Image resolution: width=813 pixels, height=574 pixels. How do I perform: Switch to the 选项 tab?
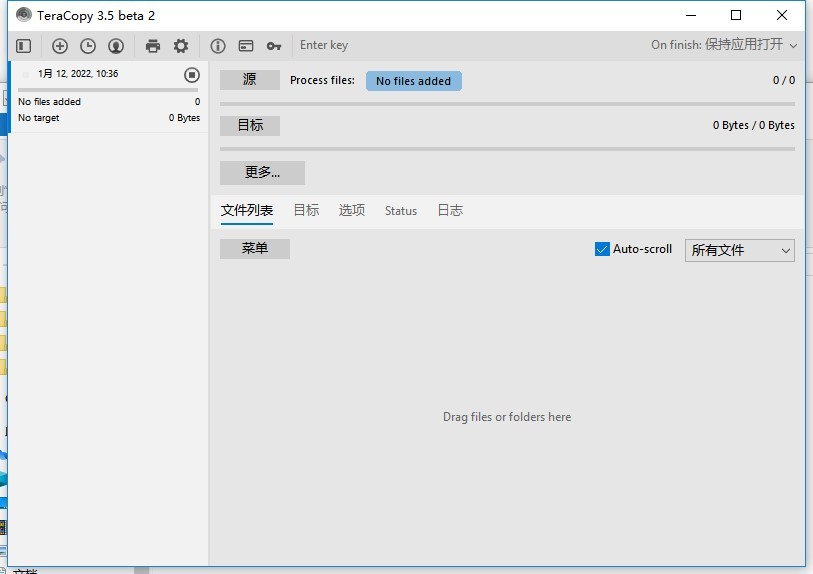(352, 211)
